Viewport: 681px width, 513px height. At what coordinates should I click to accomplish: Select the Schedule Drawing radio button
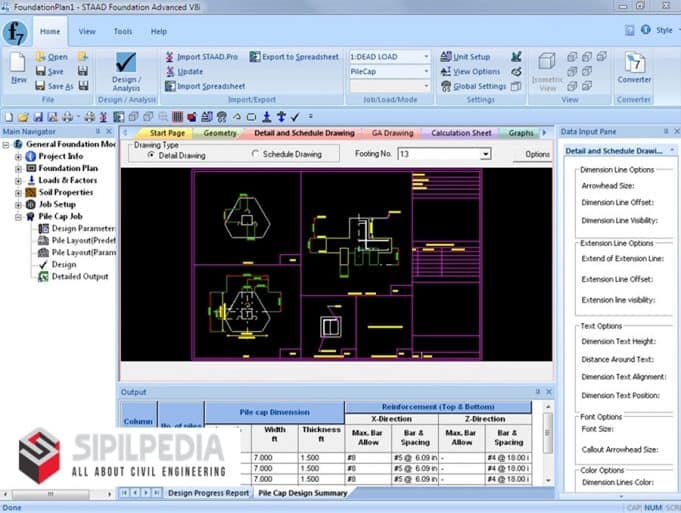(x=254, y=155)
